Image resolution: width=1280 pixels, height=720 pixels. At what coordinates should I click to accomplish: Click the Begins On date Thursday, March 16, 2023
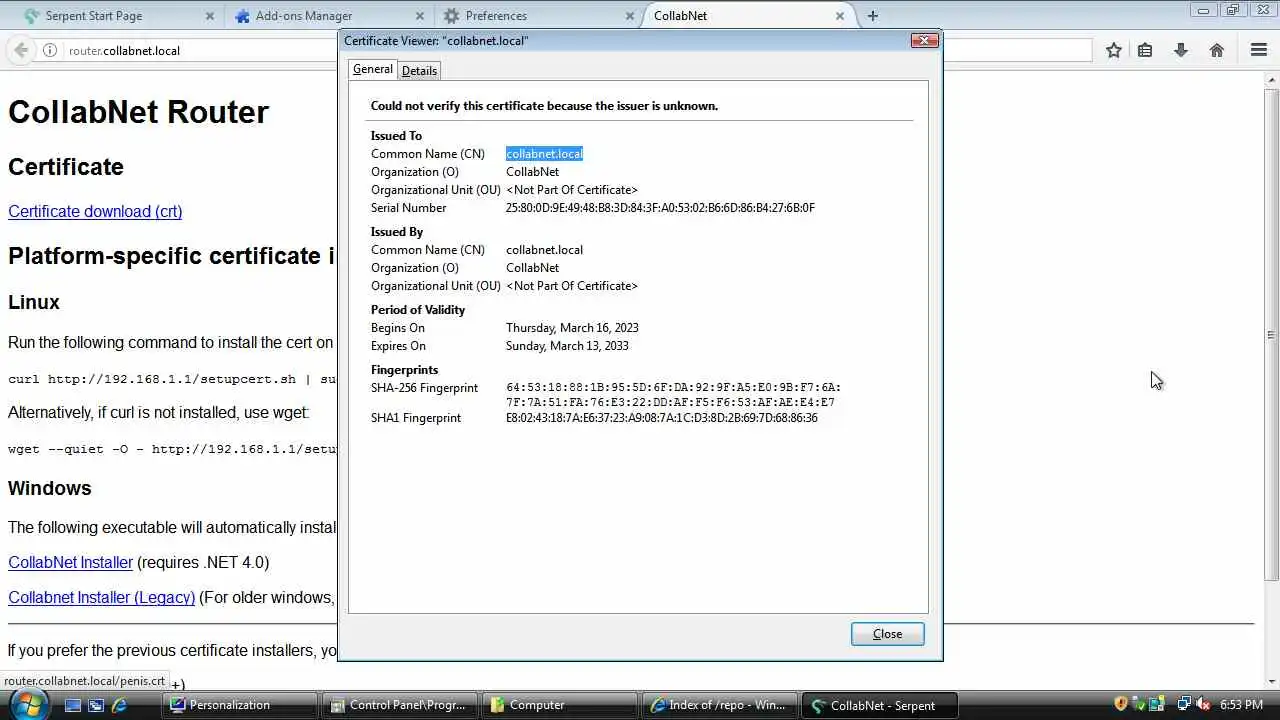[x=572, y=328]
